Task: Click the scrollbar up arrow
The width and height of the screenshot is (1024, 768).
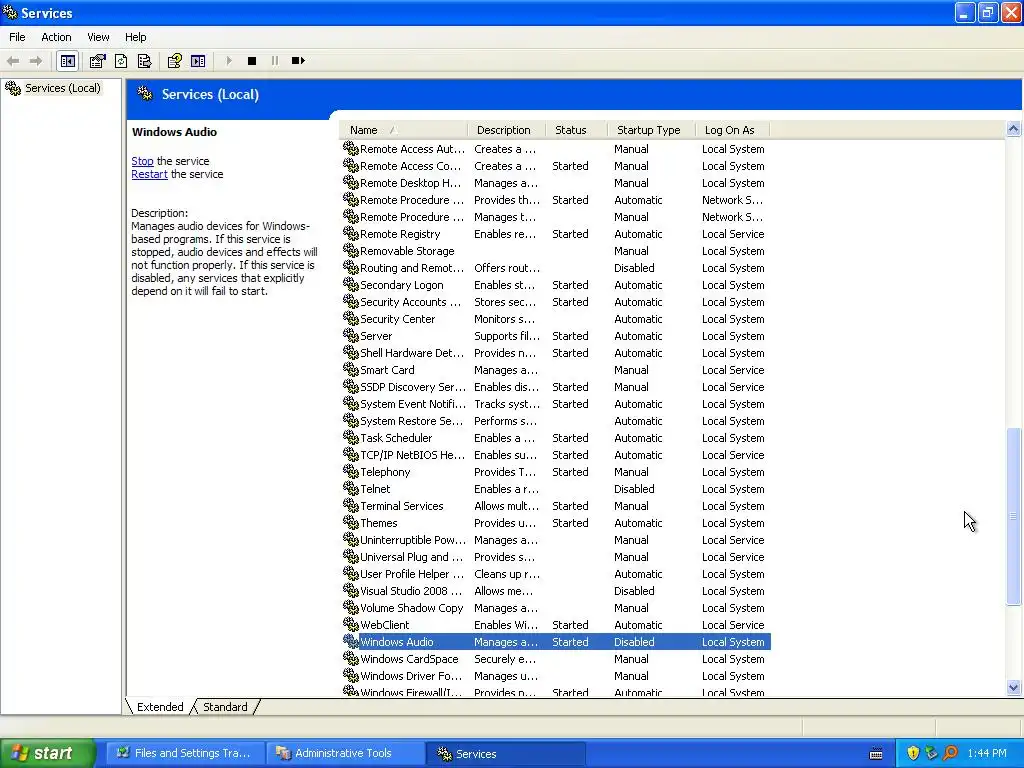Action: point(1014,129)
